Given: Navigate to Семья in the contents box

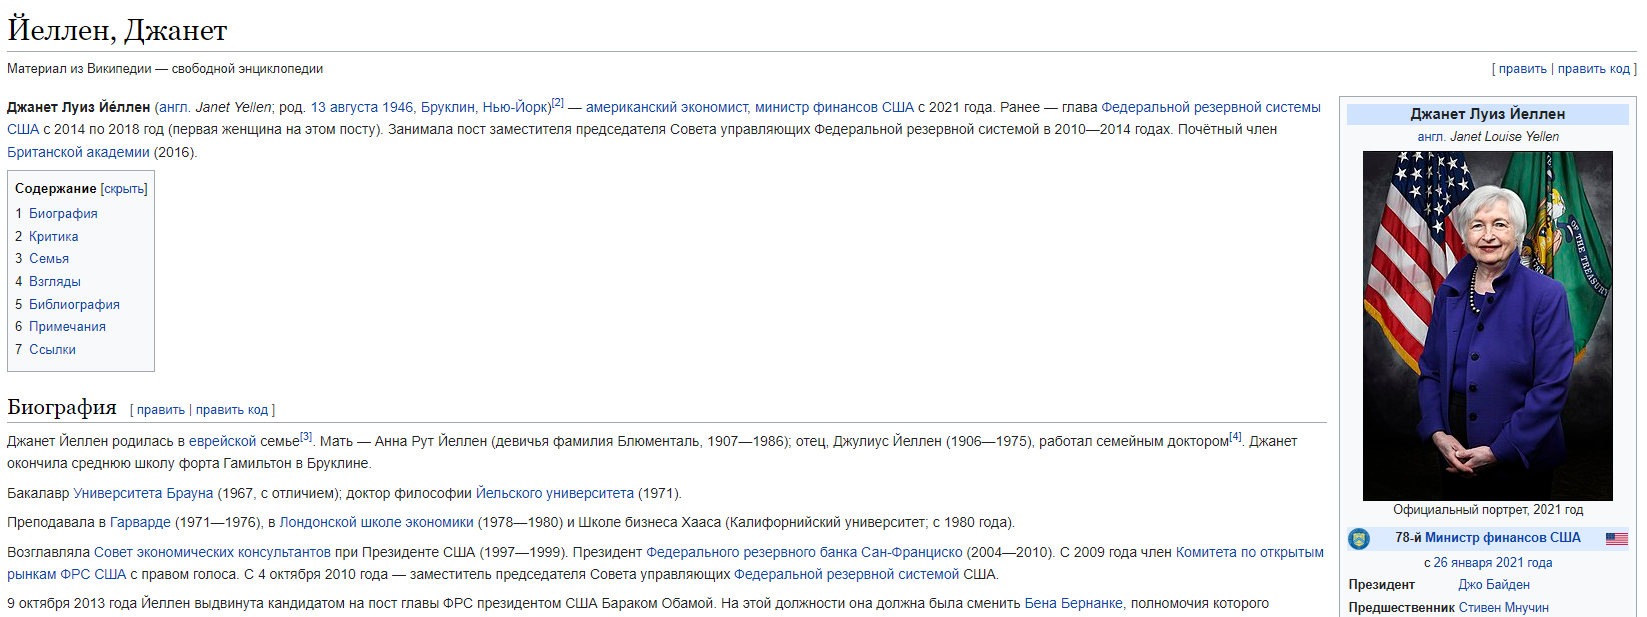Looking at the screenshot, I should pyautogui.click(x=49, y=259).
